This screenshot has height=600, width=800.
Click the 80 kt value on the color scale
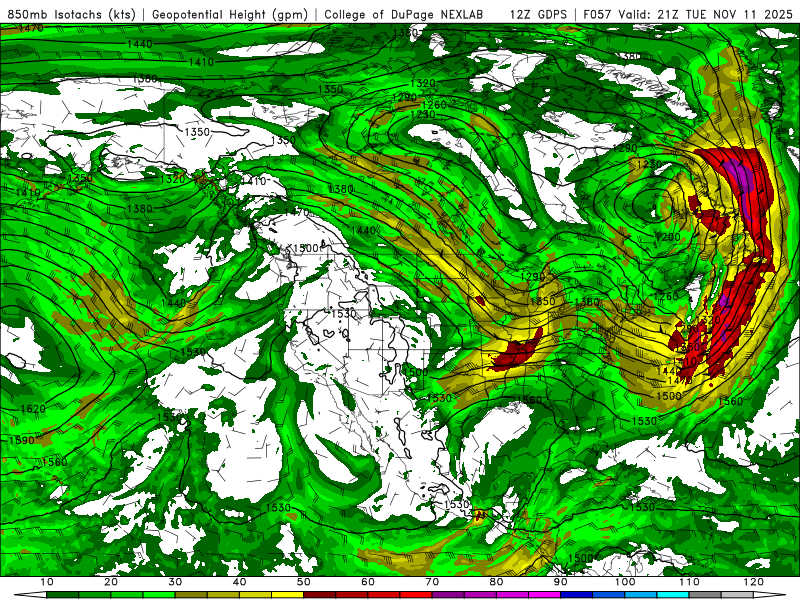[x=496, y=582]
